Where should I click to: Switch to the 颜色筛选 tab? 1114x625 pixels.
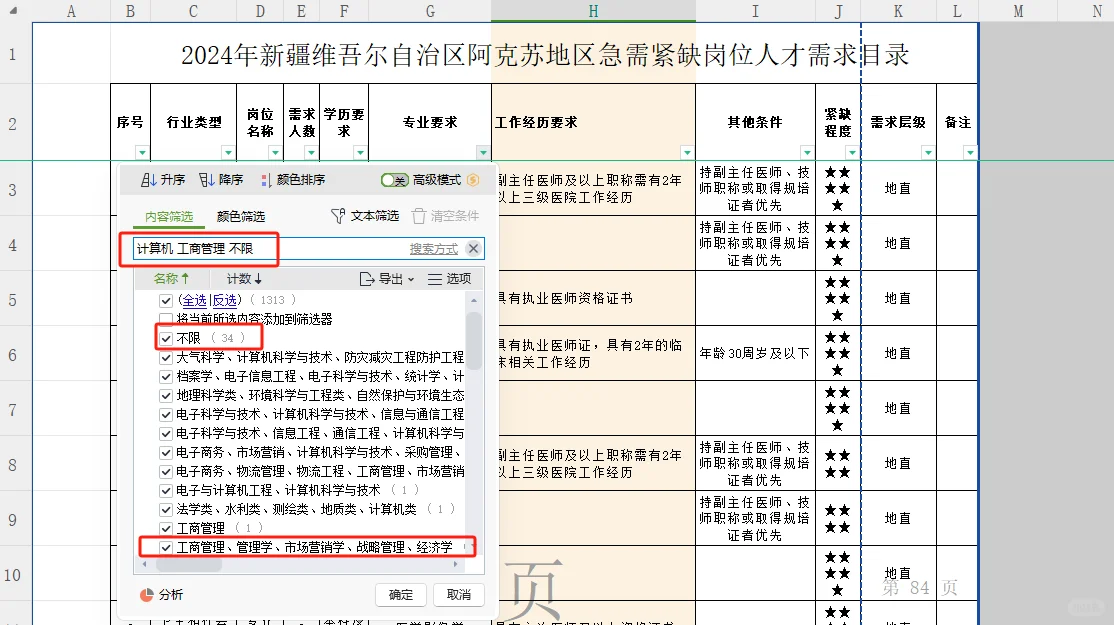pyautogui.click(x=240, y=216)
